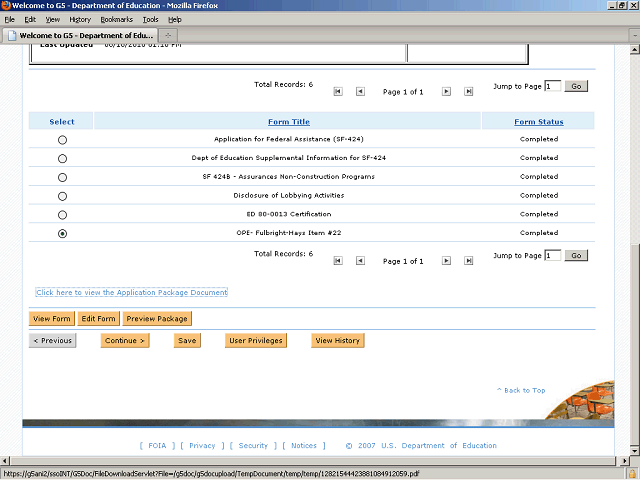Go to previous page in bottom pagination
This screenshot has width=640, height=480.
click(360, 260)
